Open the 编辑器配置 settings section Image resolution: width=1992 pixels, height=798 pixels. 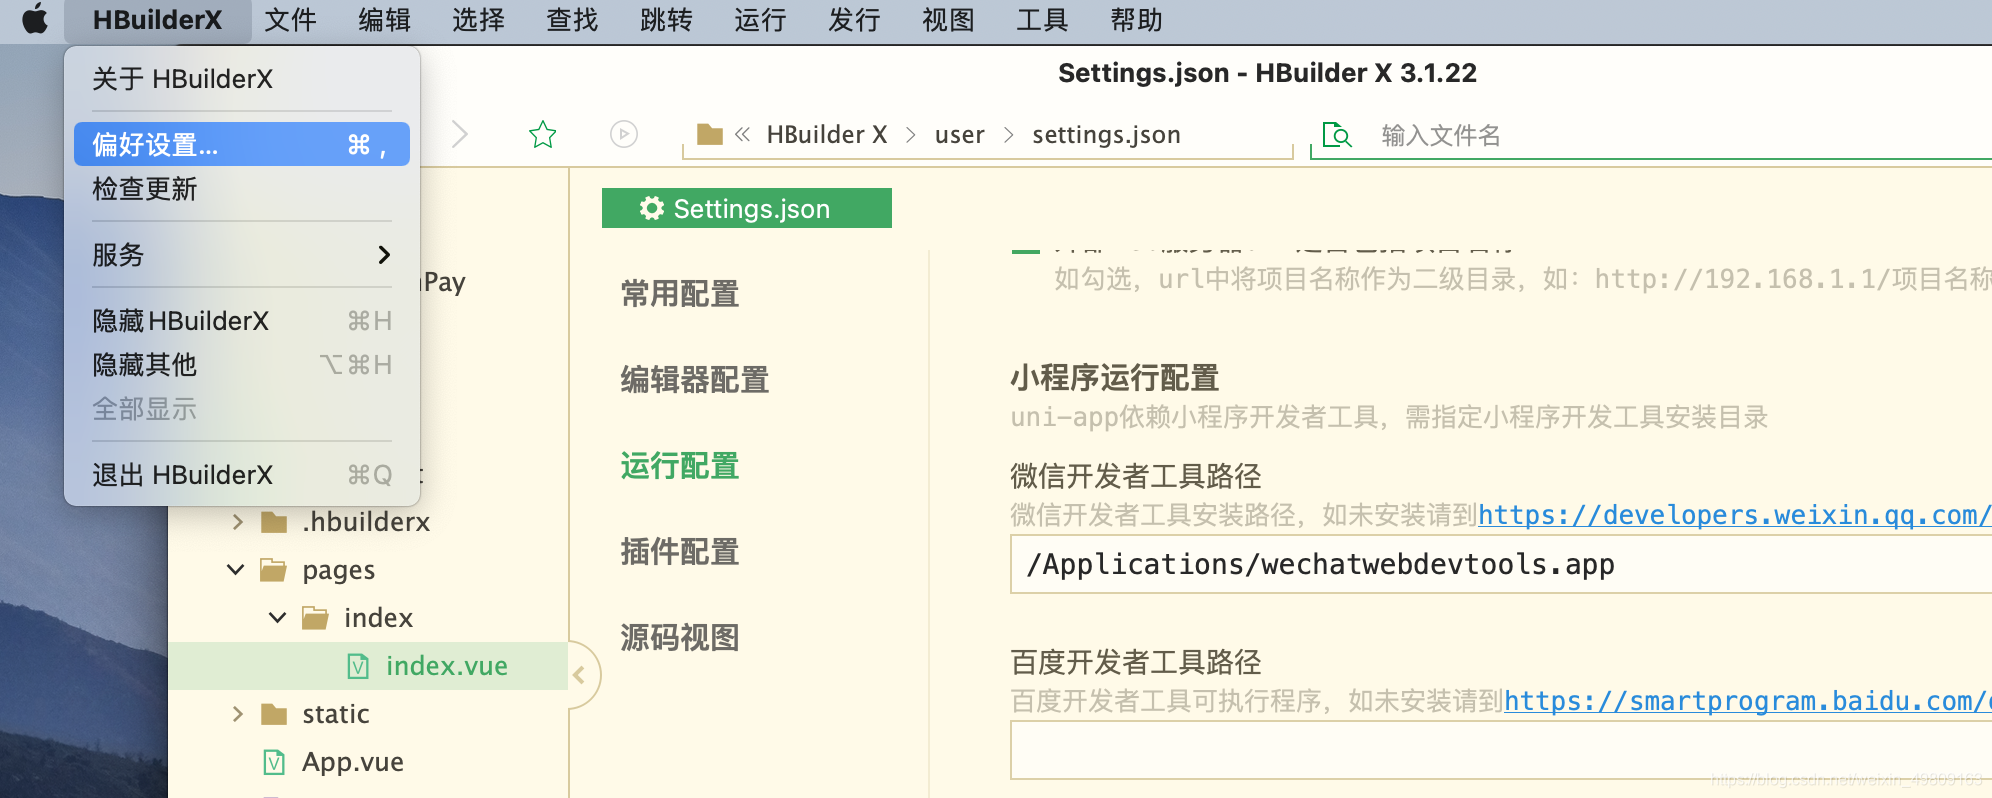tap(695, 380)
